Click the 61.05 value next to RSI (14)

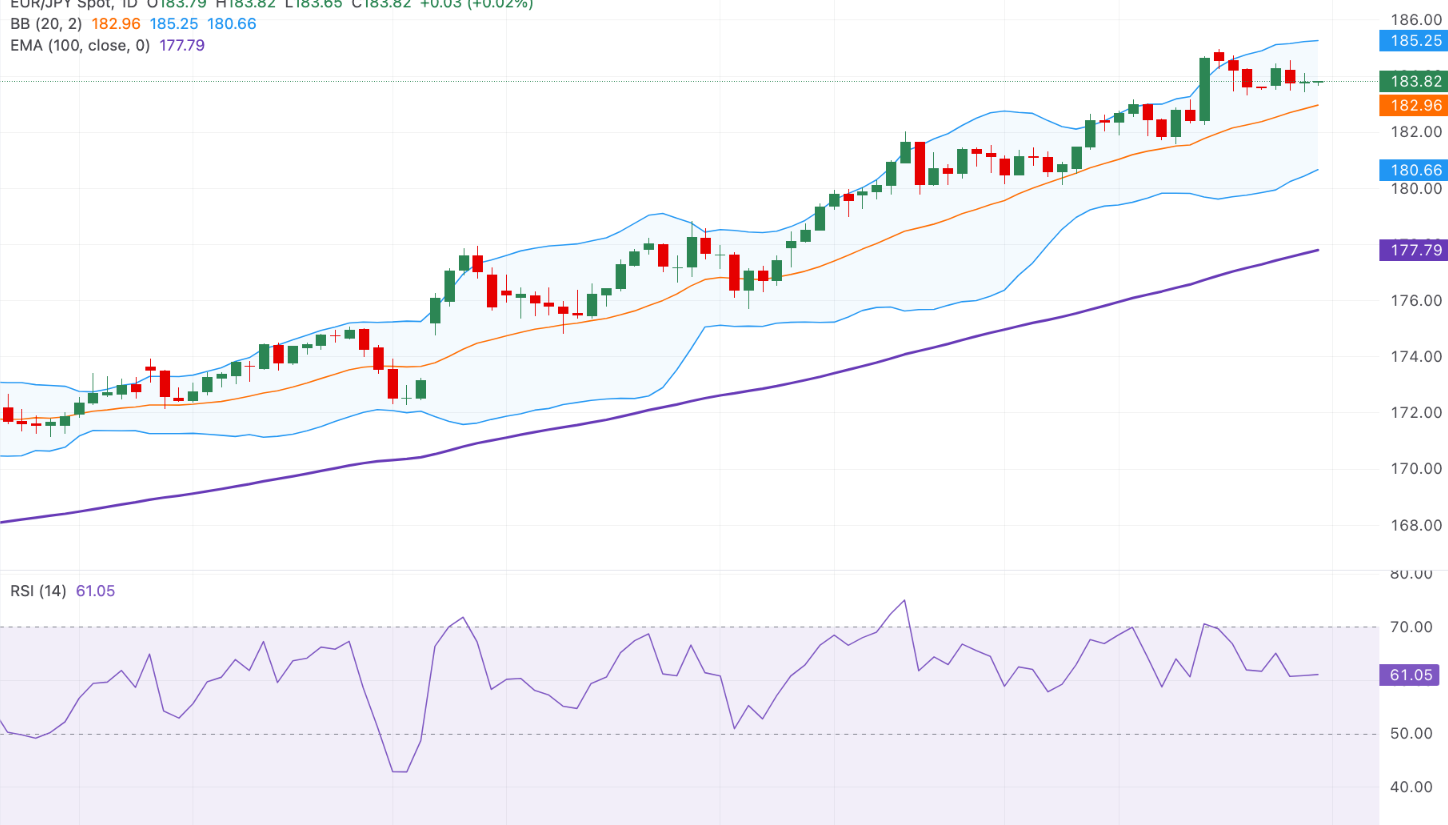[95, 591]
